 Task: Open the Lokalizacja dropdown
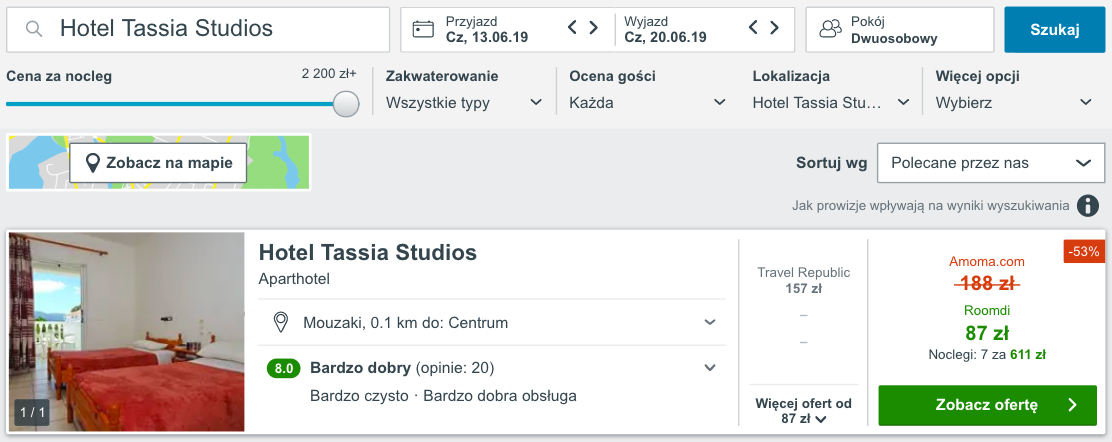click(x=830, y=103)
